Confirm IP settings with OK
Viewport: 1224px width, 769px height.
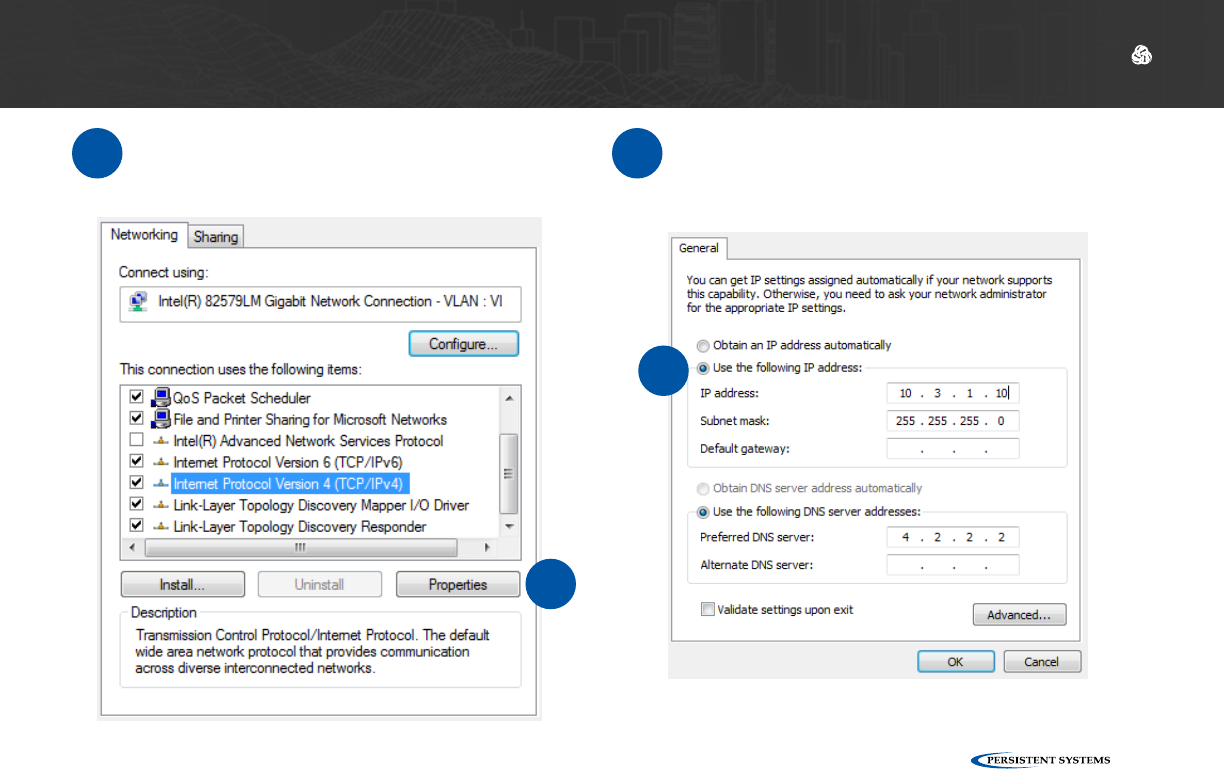click(956, 662)
